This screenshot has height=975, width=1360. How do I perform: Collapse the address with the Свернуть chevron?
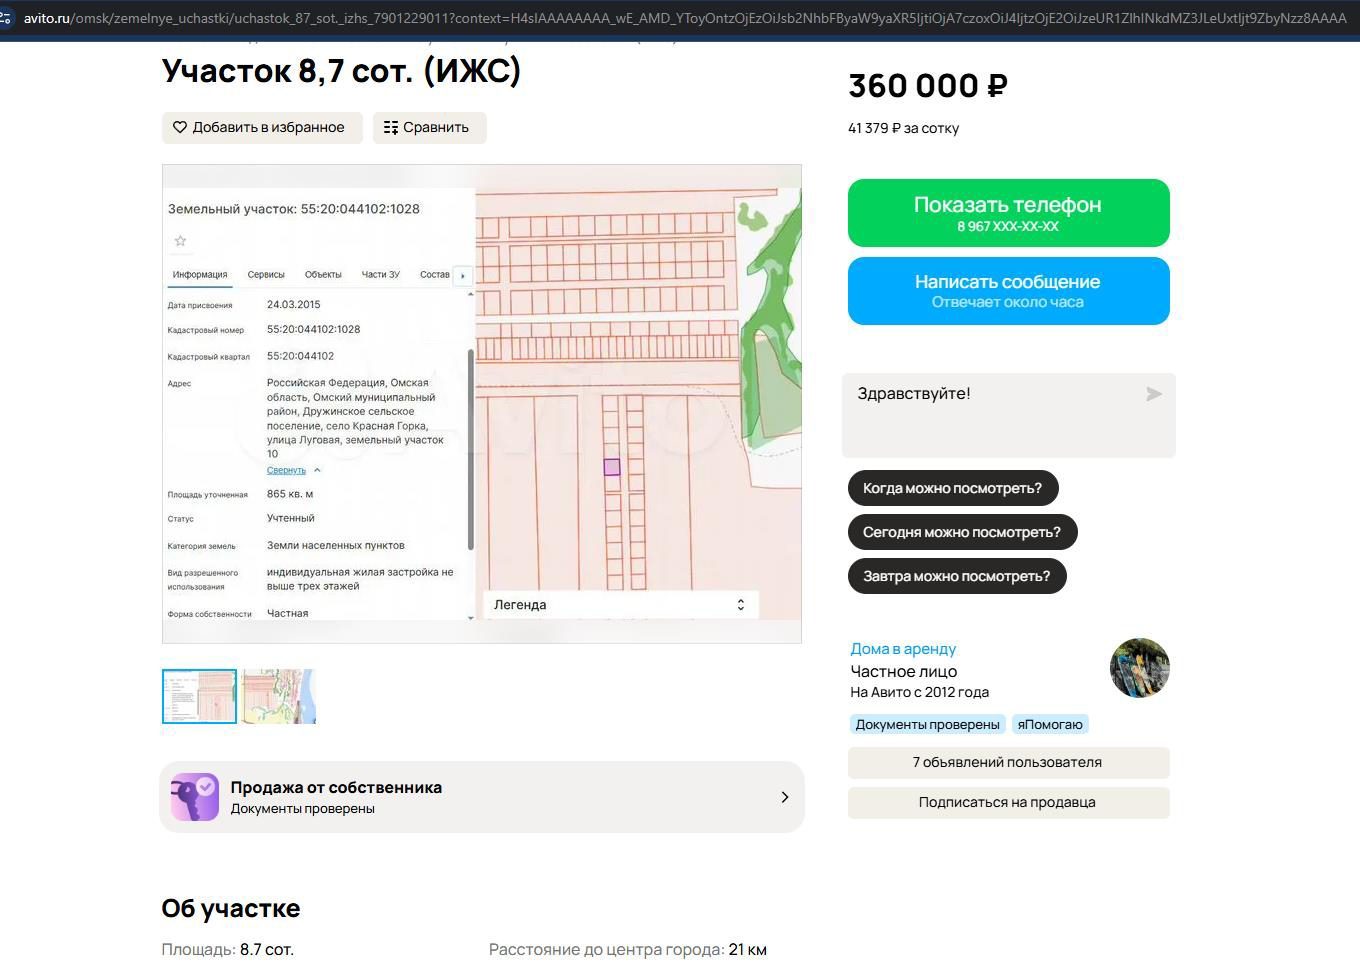coord(317,470)
